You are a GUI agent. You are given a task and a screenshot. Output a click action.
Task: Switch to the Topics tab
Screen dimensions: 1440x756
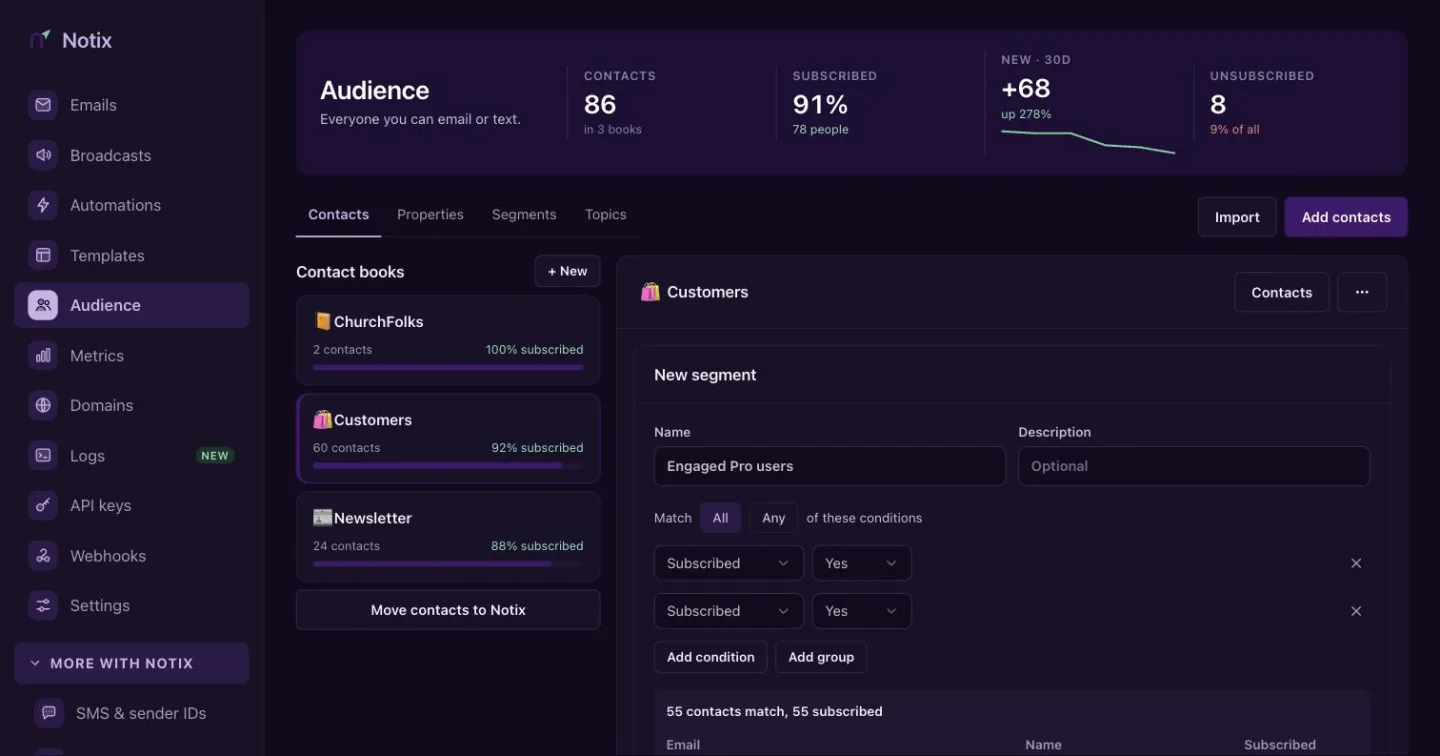(x=606, y=215)
